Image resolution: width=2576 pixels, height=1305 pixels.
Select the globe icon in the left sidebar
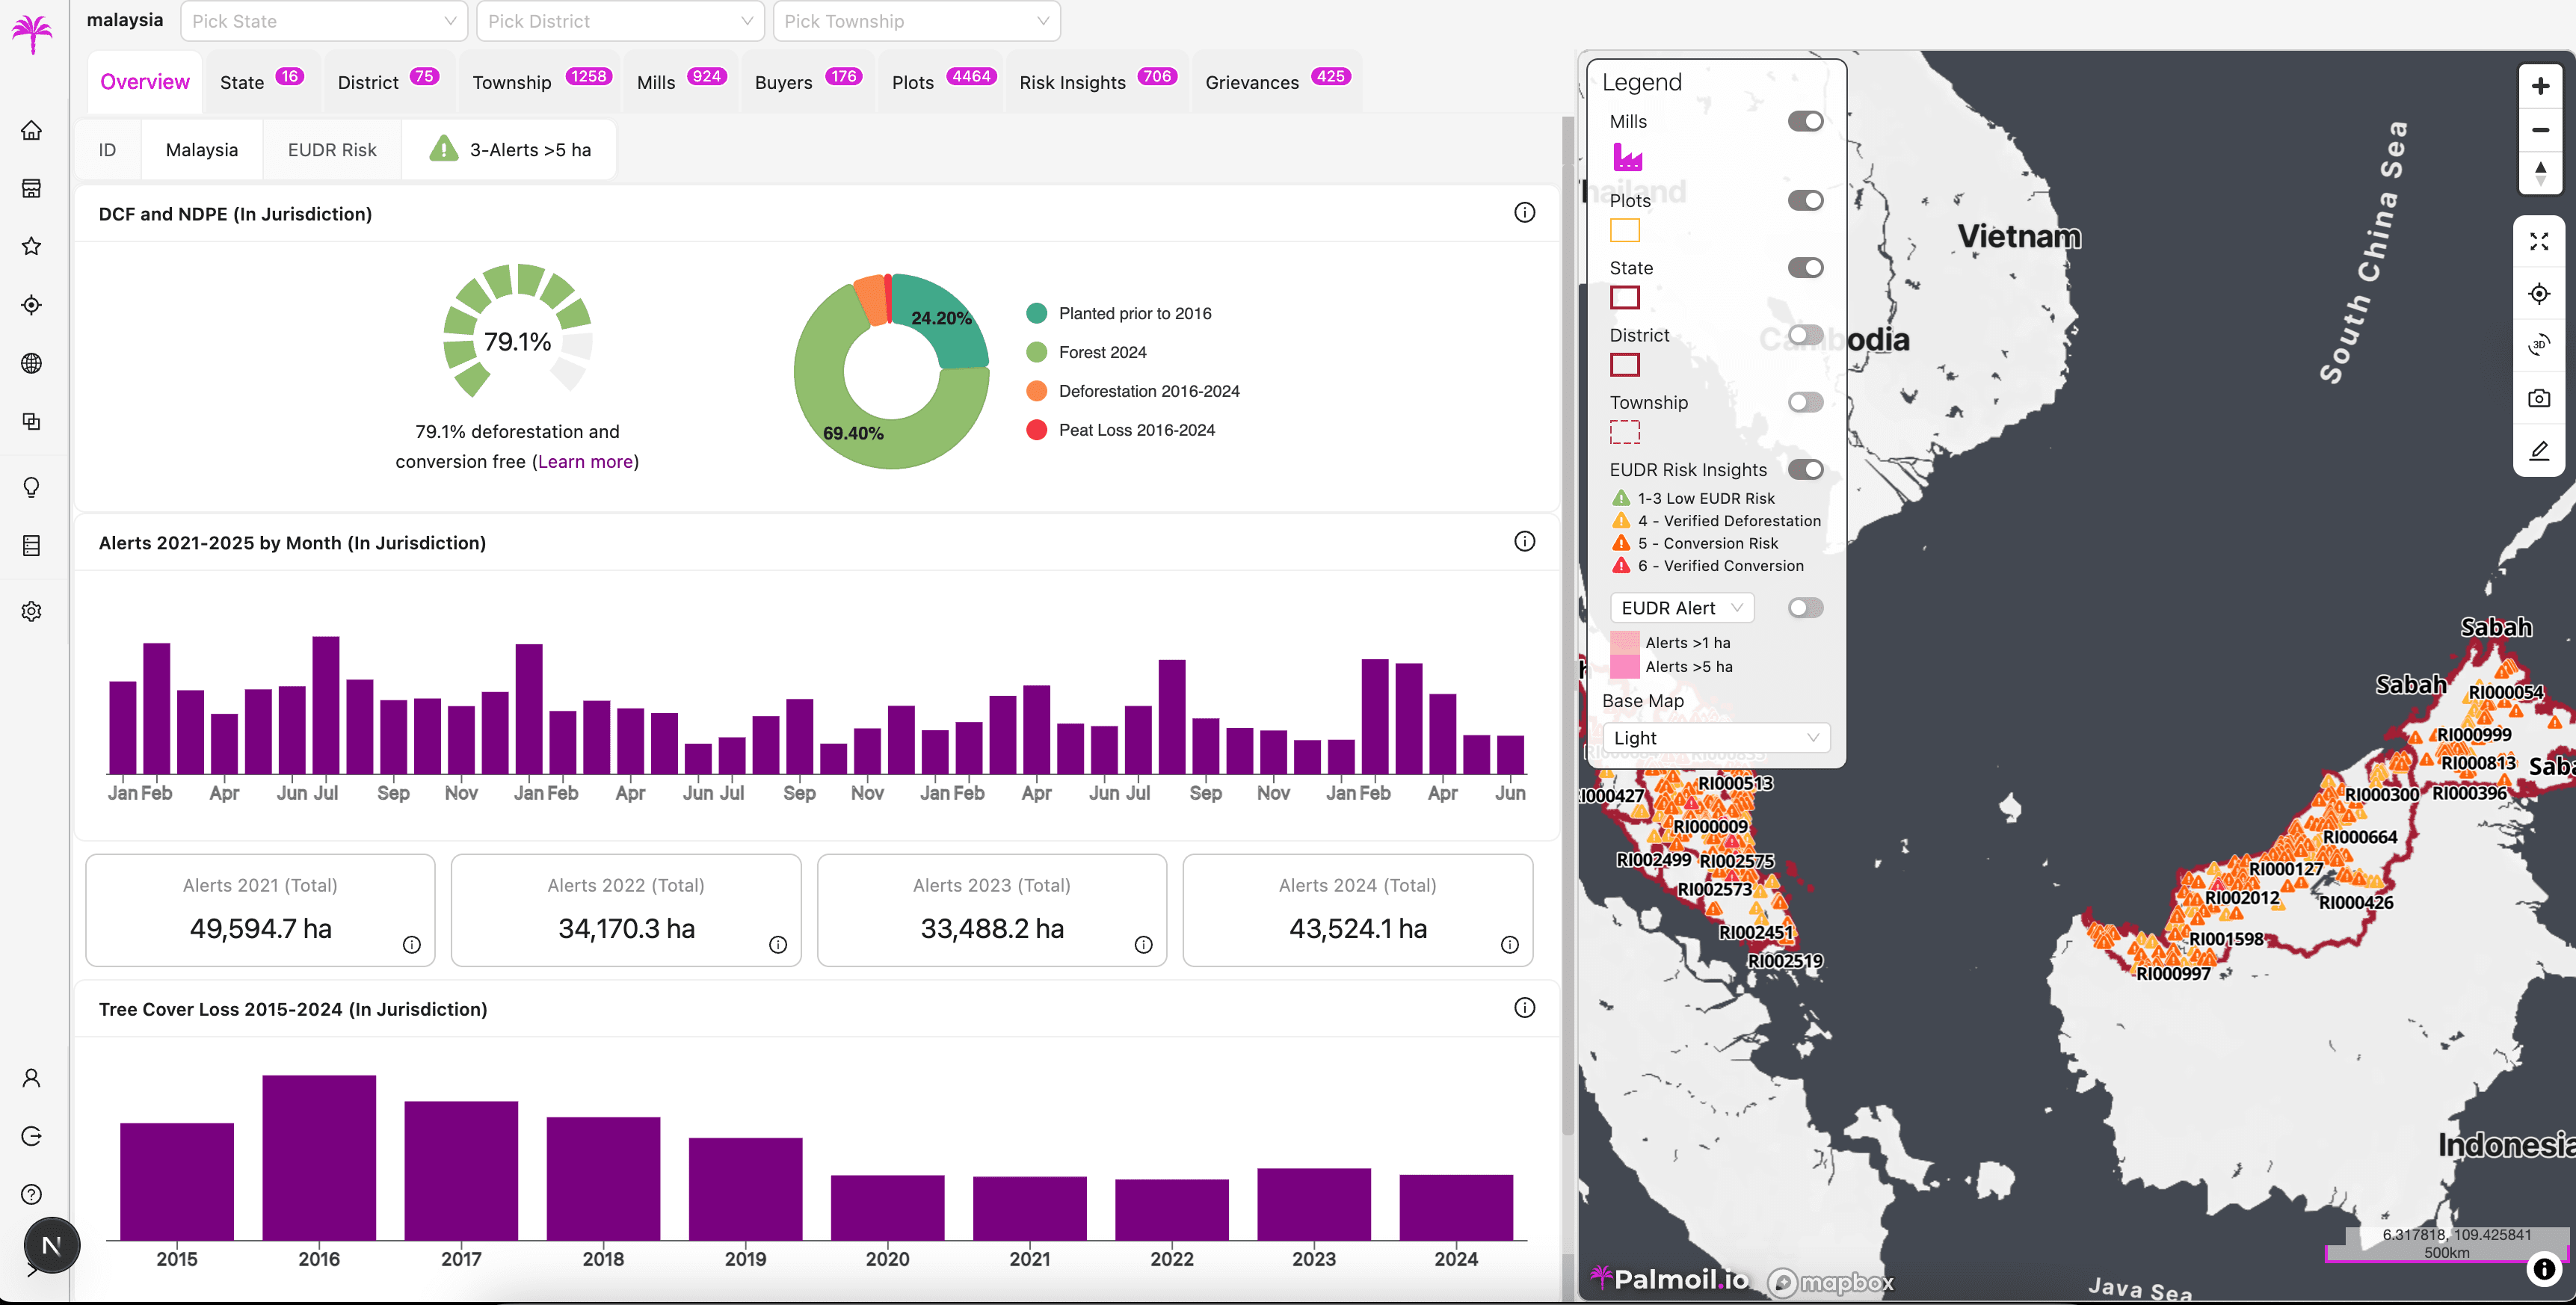tap(31, 363)
